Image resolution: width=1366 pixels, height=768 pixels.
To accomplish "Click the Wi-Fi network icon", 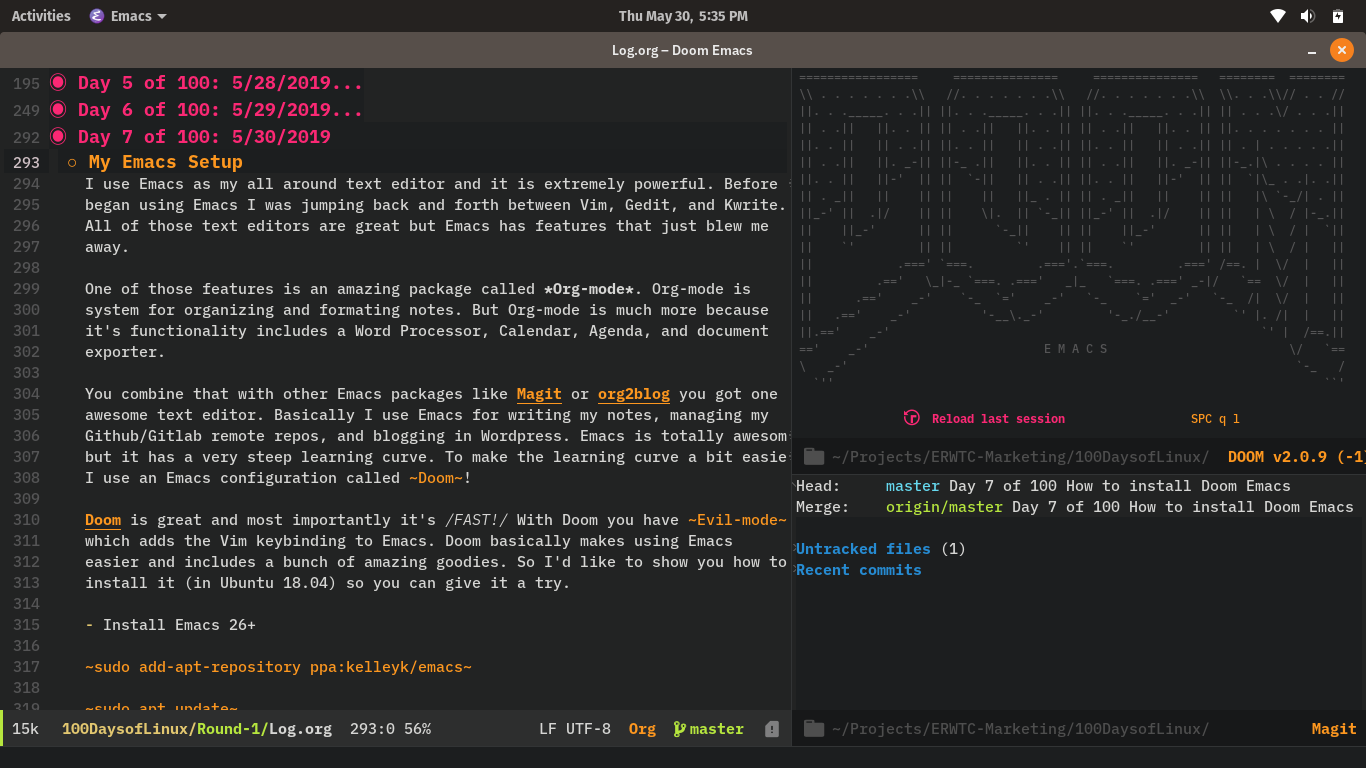I will point(1277,16).
